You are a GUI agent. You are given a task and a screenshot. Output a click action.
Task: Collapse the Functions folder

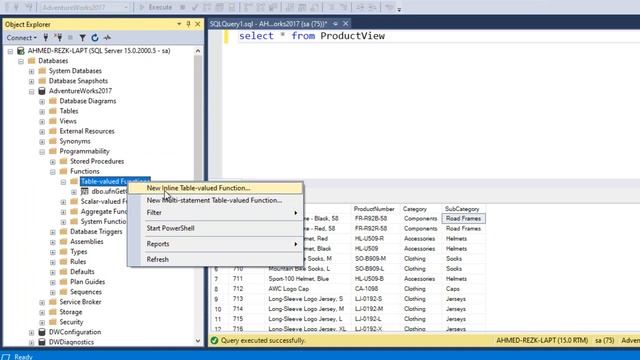53,172
